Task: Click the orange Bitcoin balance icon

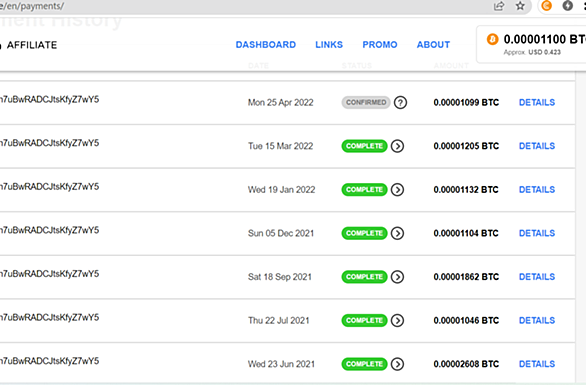Action: point(493,39)
